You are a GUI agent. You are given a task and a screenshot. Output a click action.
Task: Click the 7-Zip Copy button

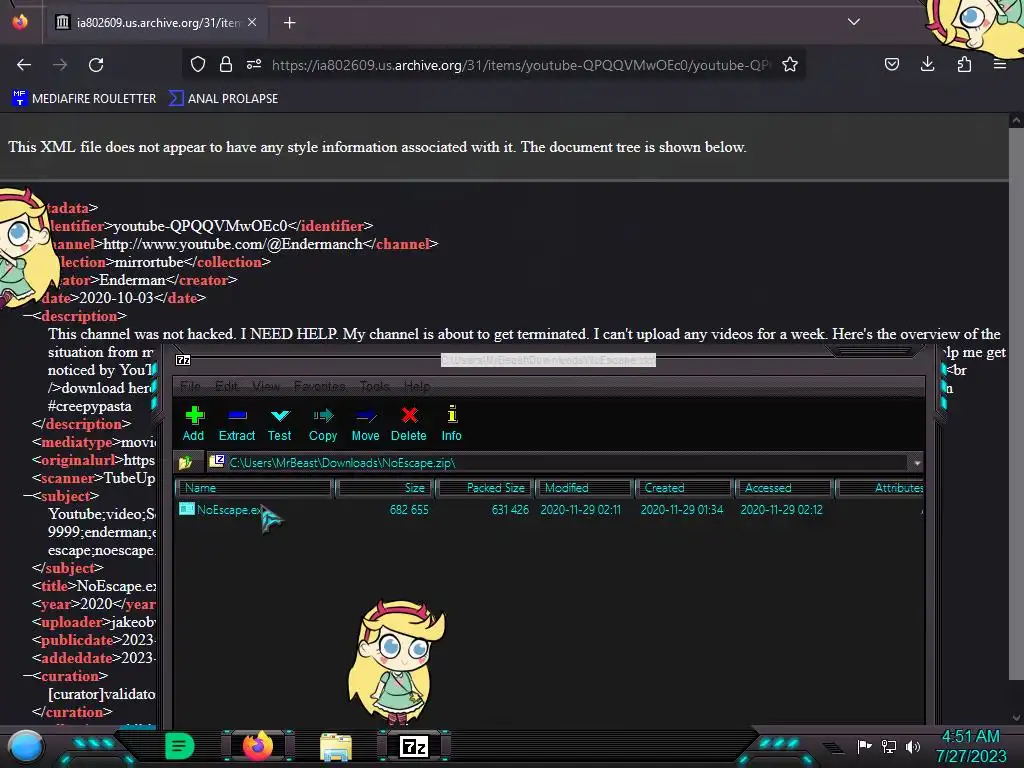323,424
